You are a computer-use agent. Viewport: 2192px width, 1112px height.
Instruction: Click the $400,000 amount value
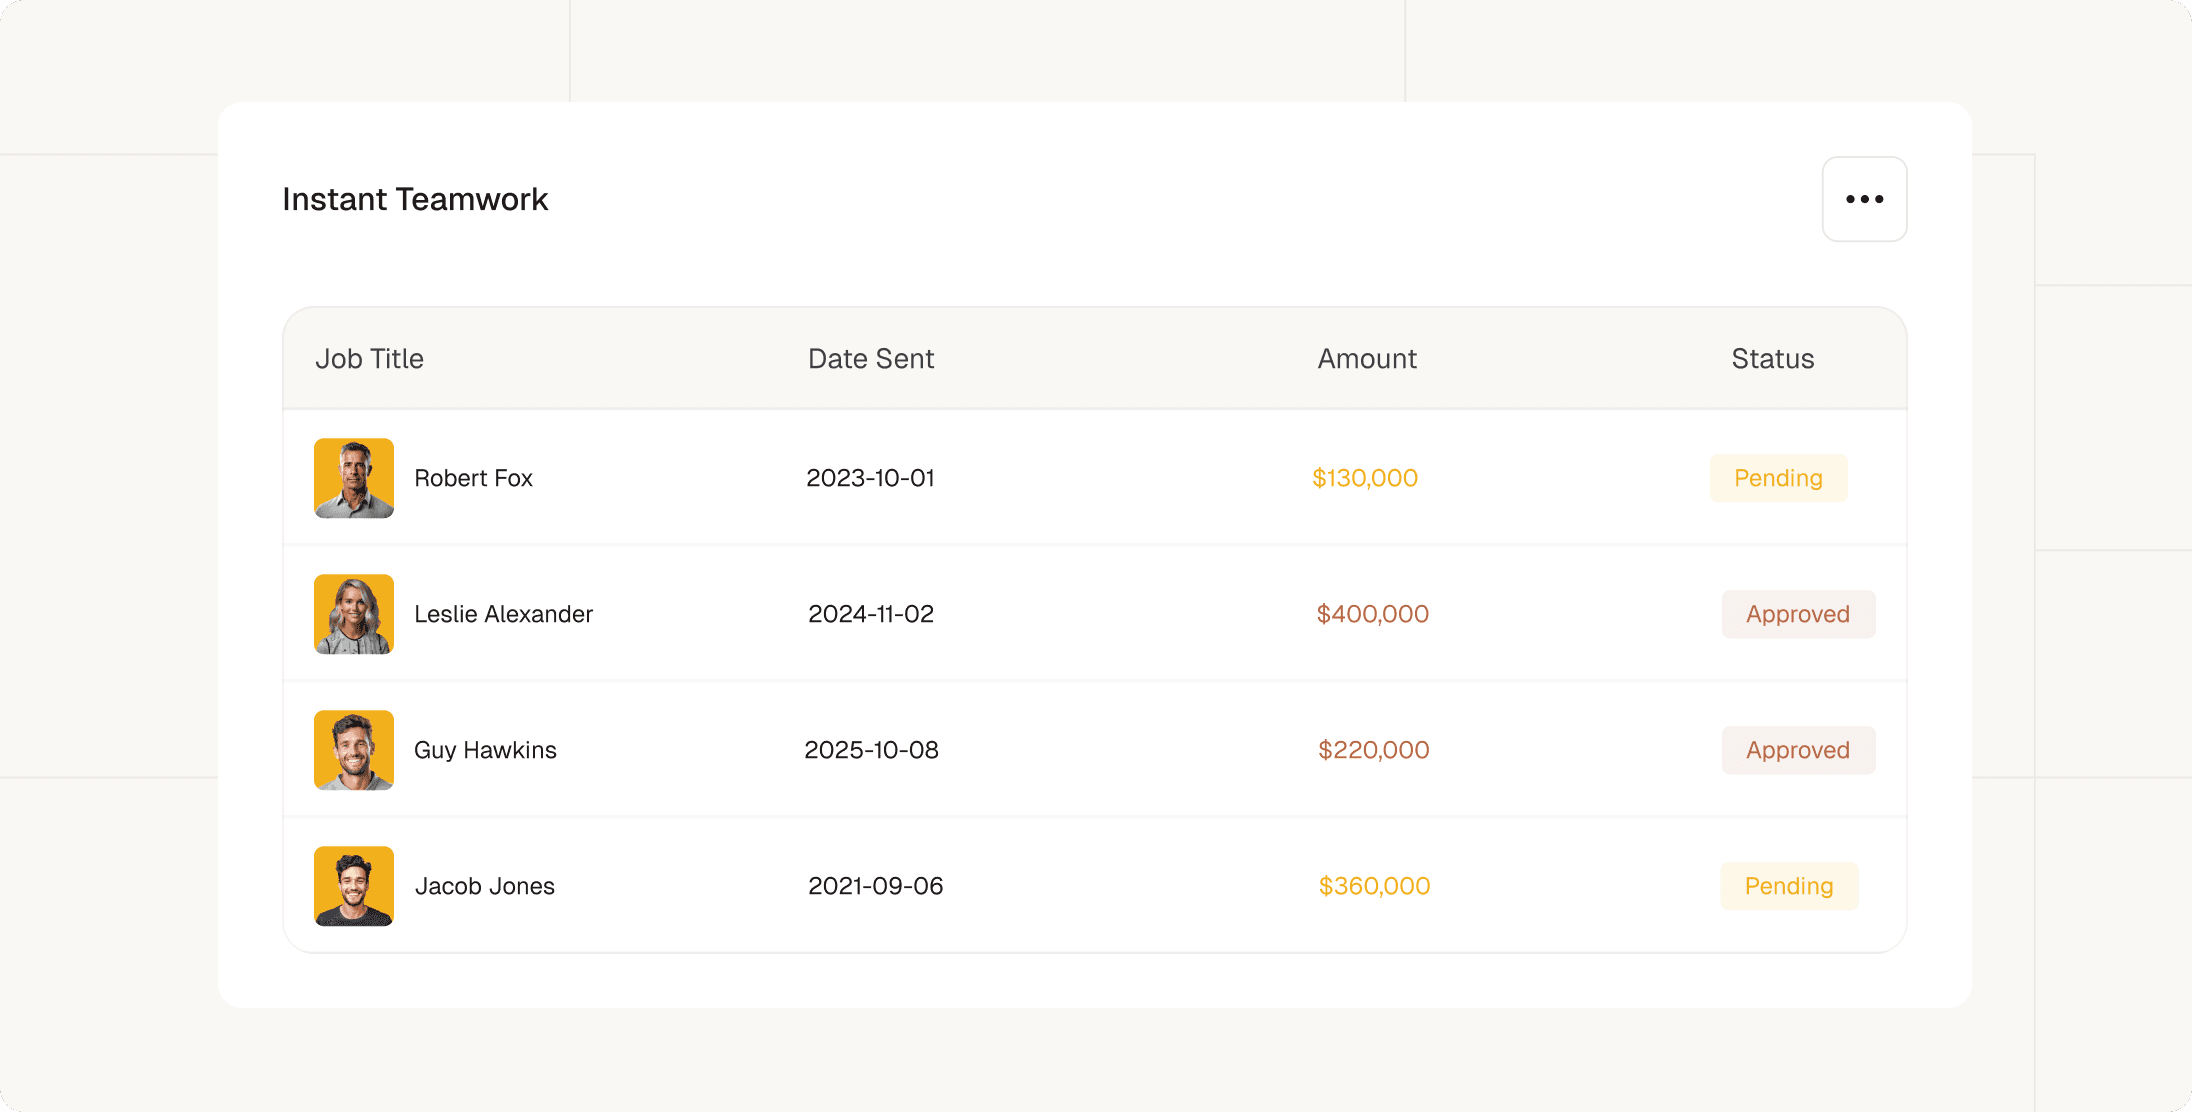[1372, 614]
